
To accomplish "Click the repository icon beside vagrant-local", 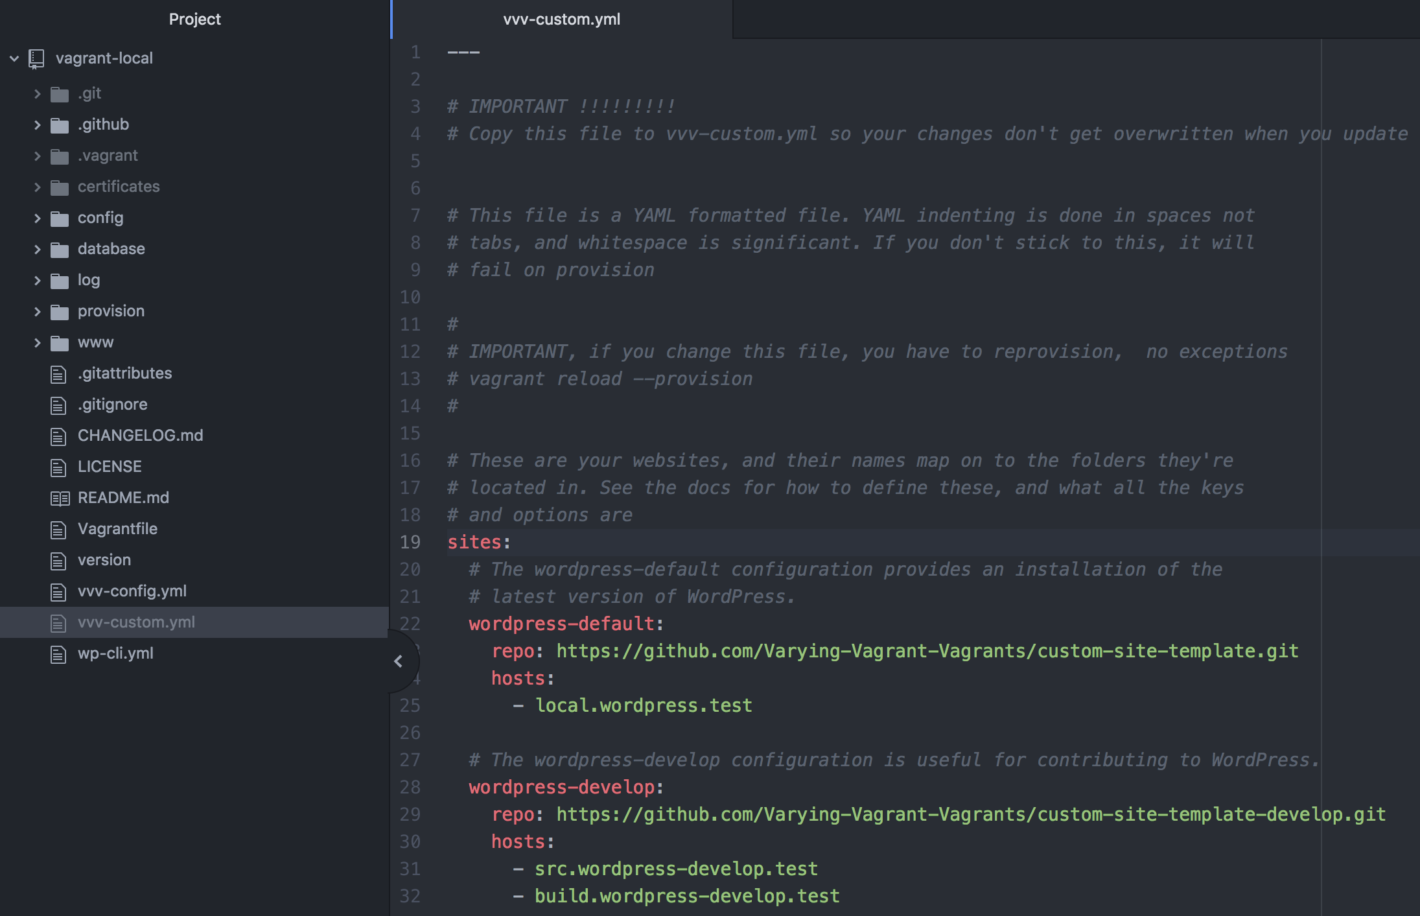I will point(36,58).
